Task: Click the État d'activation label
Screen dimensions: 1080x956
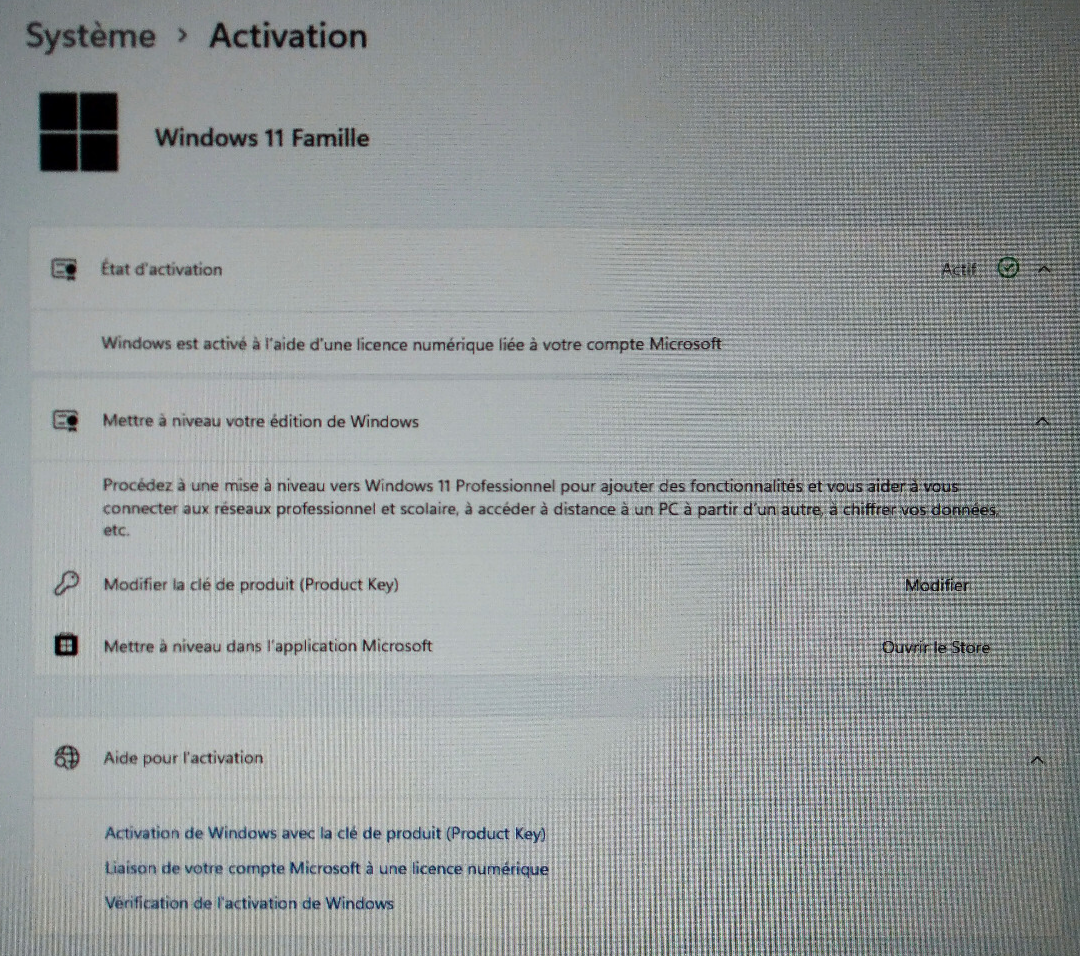Action: pos(162,269)
